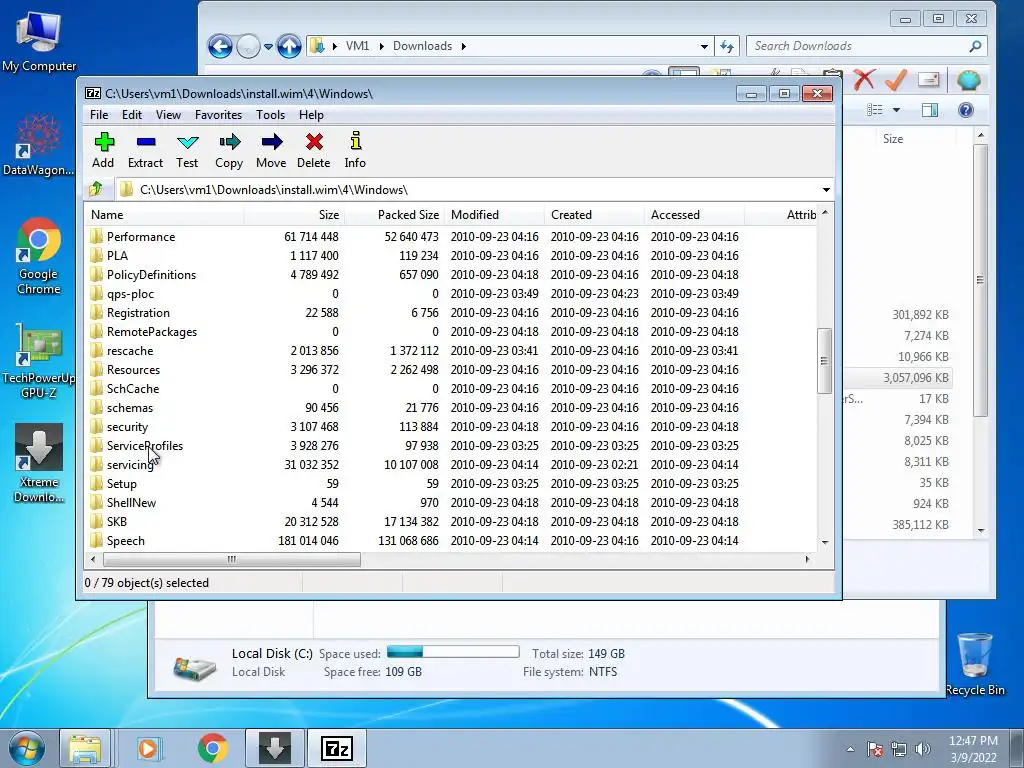Run Test on the archive
1024x768 pixels.
tap(187, 151)
